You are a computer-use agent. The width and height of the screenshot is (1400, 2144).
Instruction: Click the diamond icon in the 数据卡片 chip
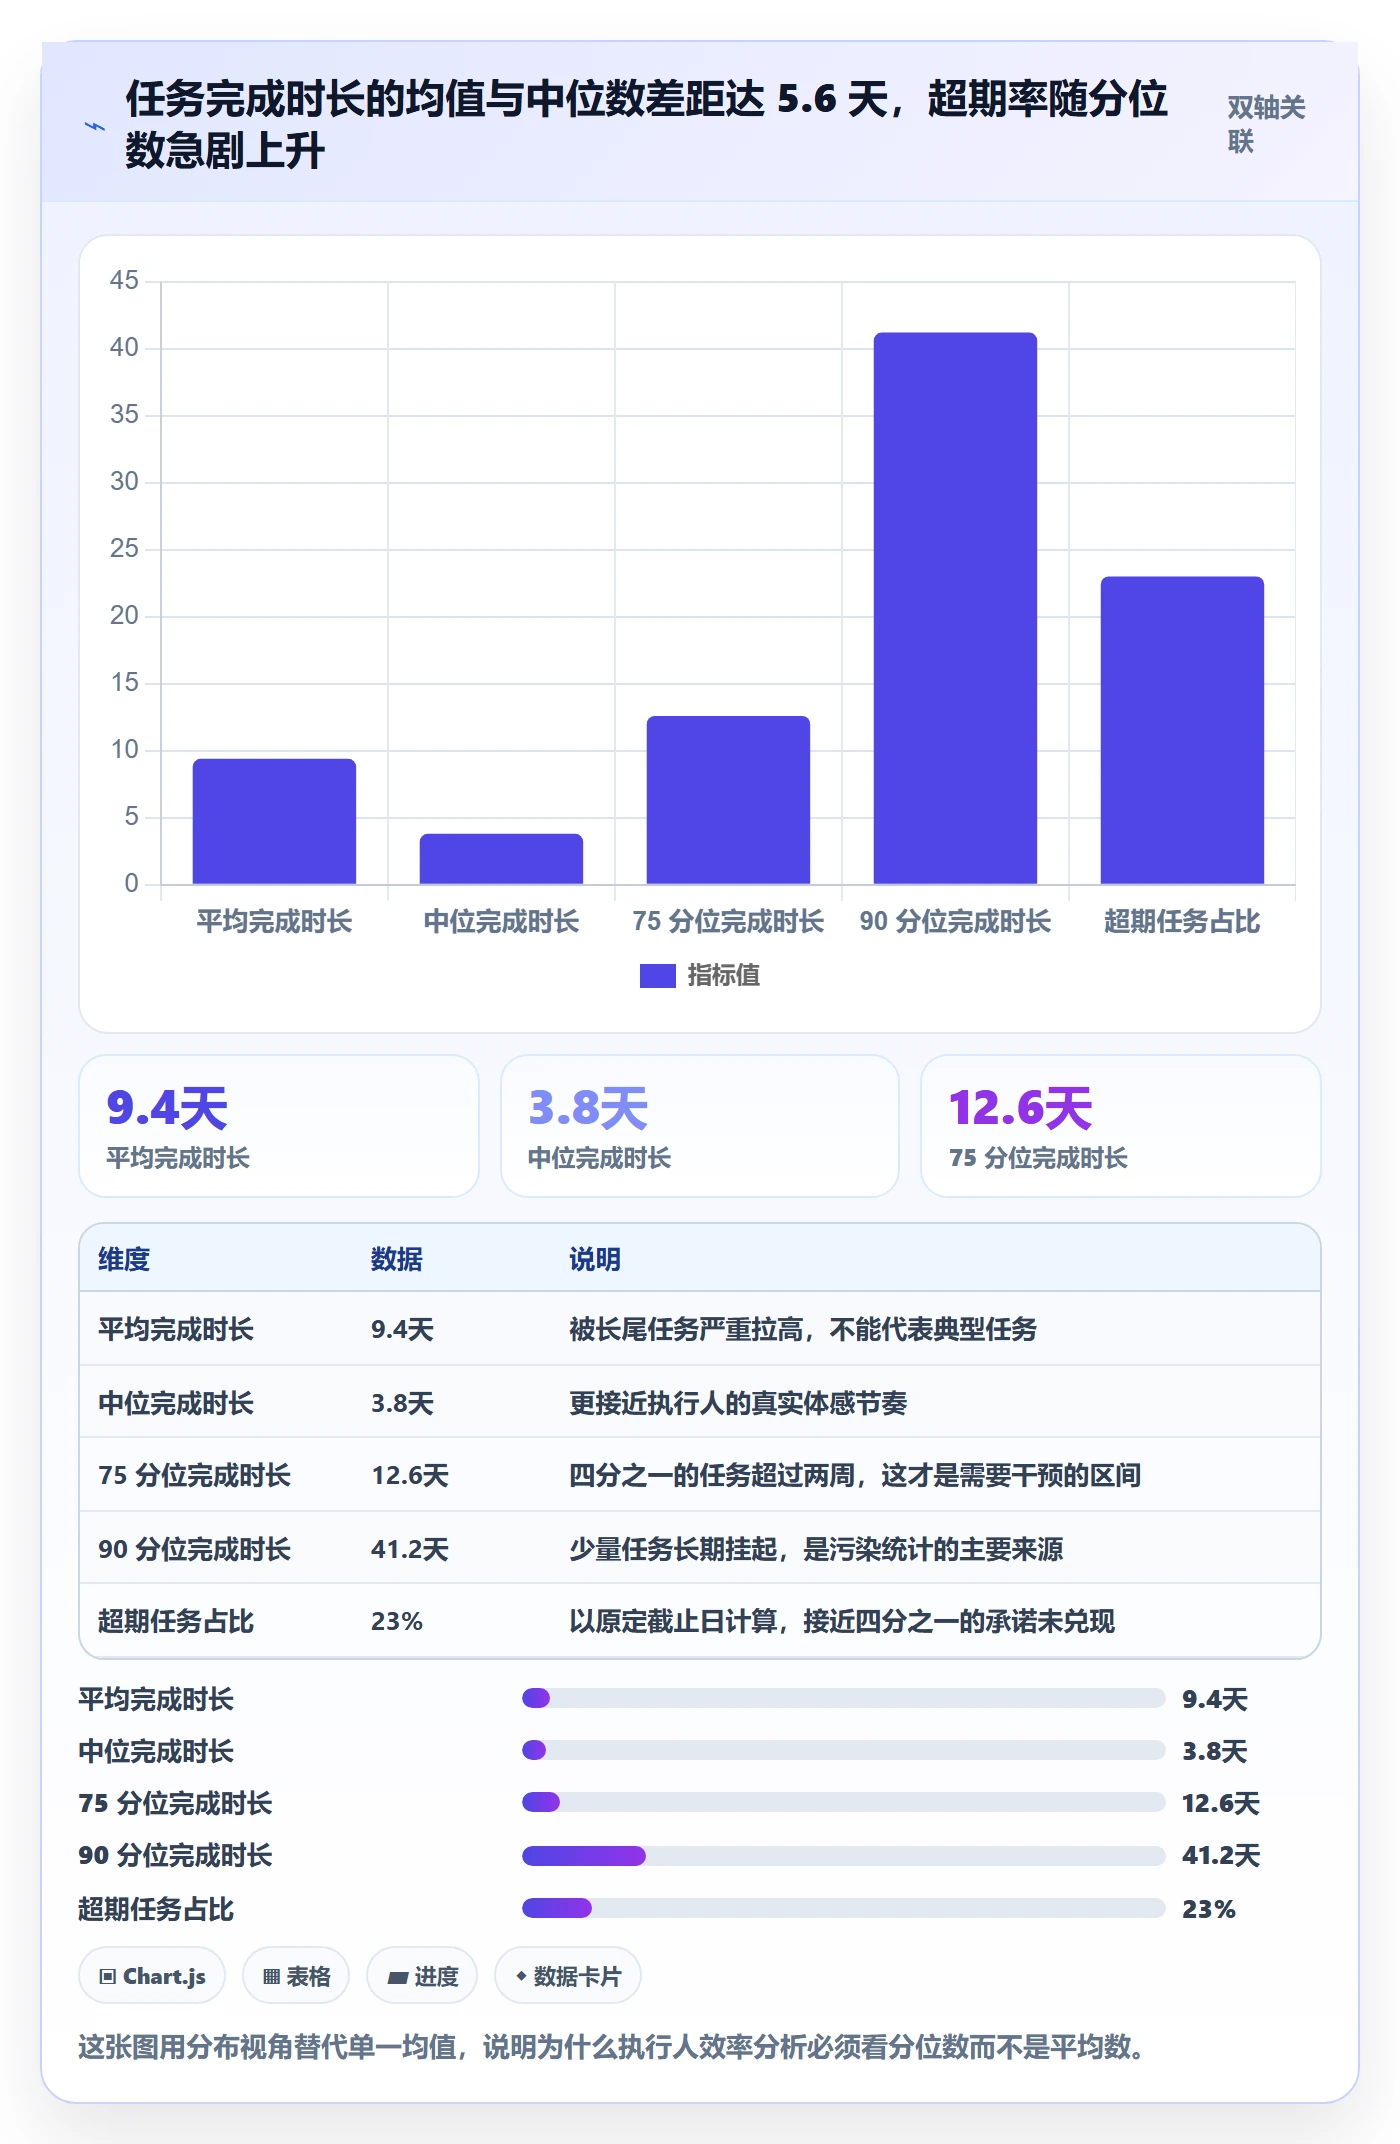point(521,1976)
